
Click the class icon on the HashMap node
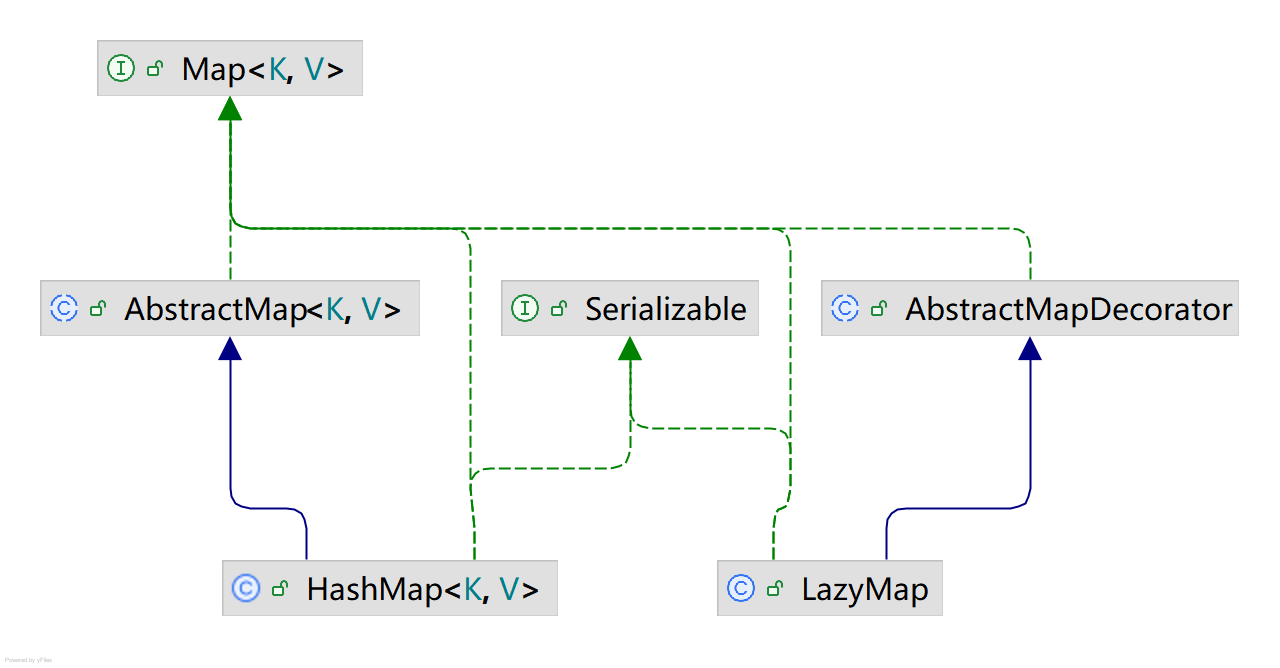coord(246,588)
